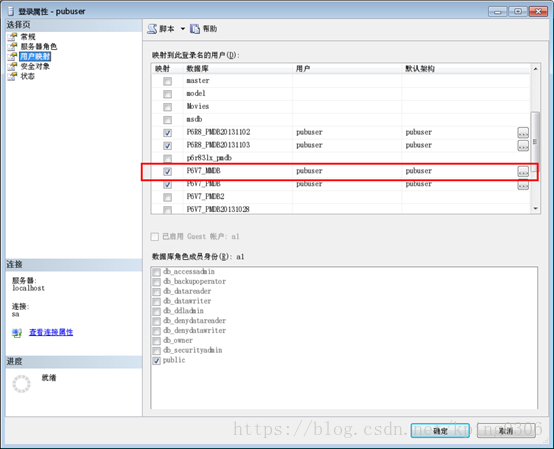Open schema browse button for P6V7_MMDB
Image resolution: width=554 pixels, height=449 pixels.
(x=523, y=171)
